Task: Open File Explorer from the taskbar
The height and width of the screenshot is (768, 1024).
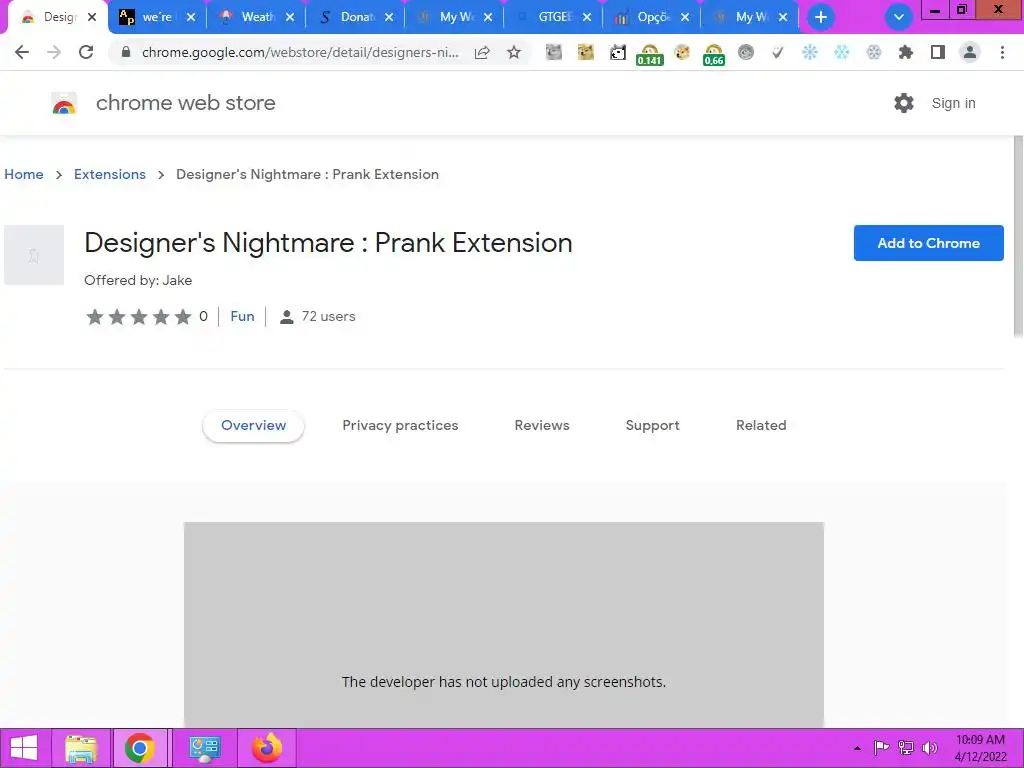Action: (x=81, y=748)
